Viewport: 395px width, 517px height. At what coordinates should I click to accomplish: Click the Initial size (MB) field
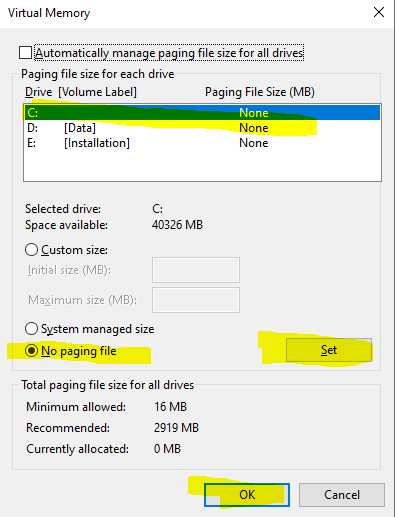pos(196,269)
